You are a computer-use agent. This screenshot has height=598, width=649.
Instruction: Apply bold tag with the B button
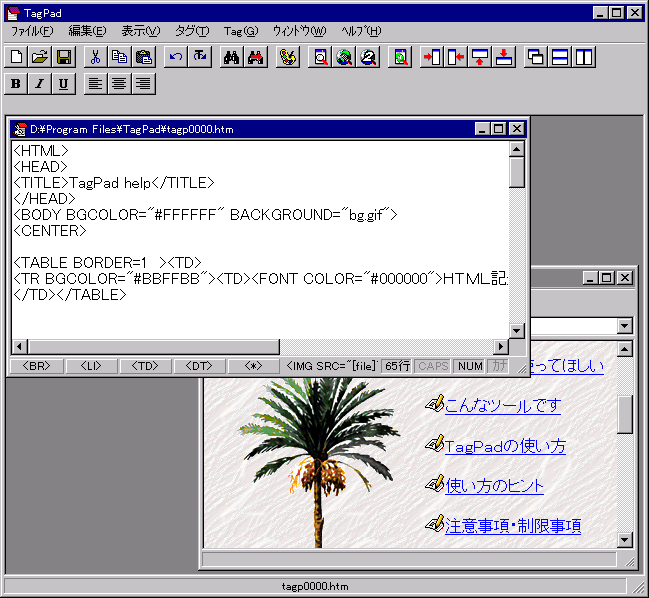(x=16, y=84)
